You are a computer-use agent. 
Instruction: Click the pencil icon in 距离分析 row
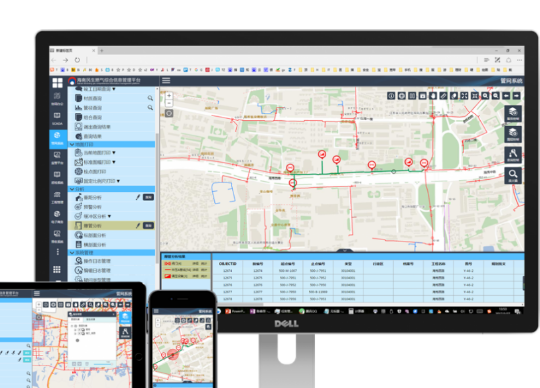pos(138,197)
